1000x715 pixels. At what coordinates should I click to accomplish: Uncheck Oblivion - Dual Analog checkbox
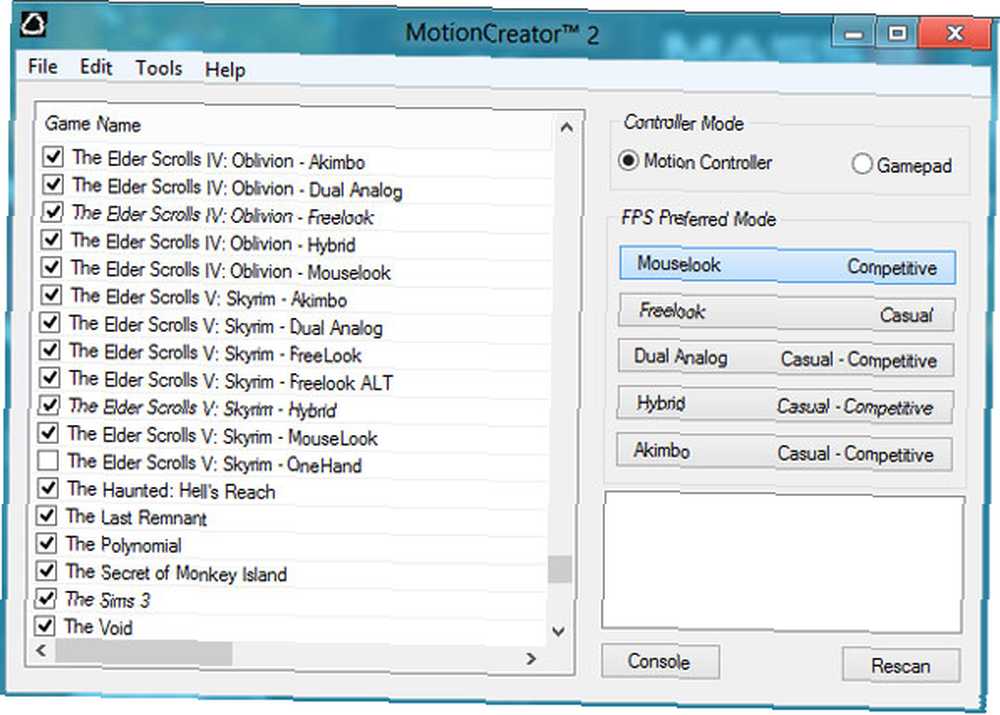click(53, 185)
